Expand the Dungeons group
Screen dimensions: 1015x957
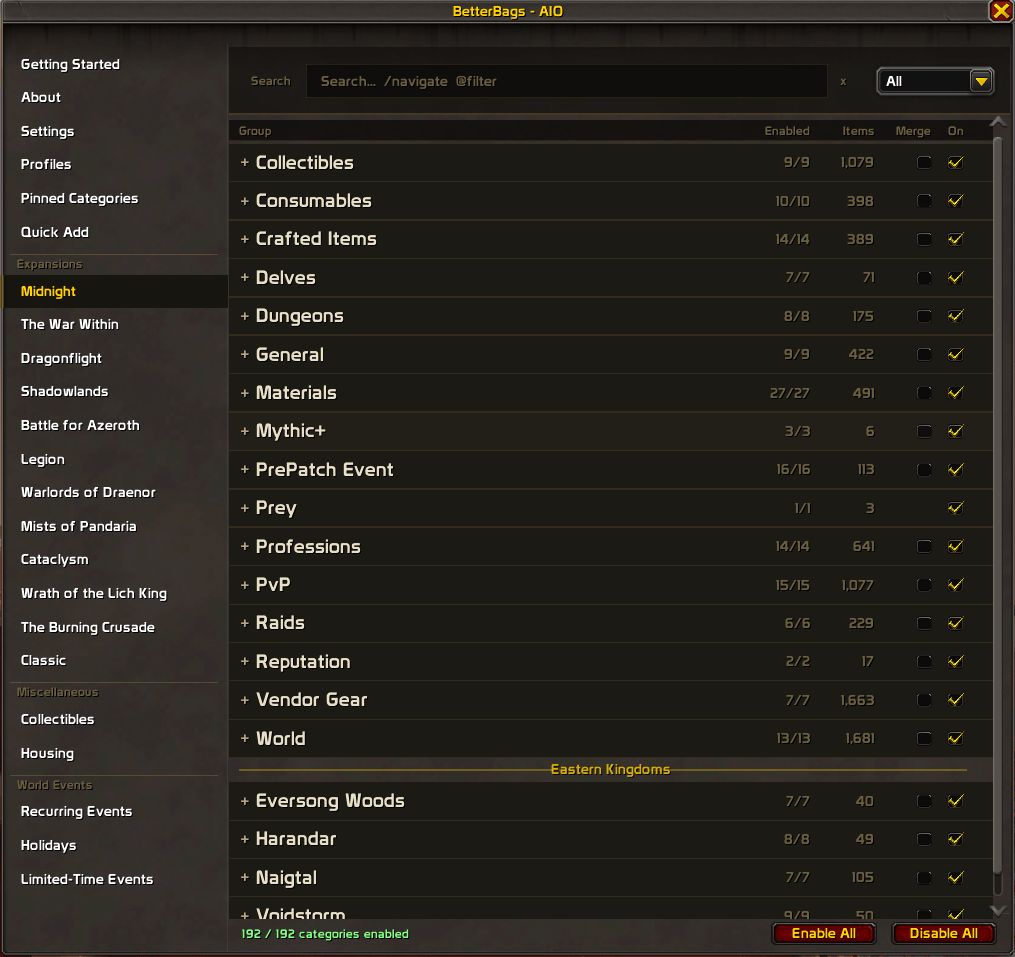tap(245, 316)
